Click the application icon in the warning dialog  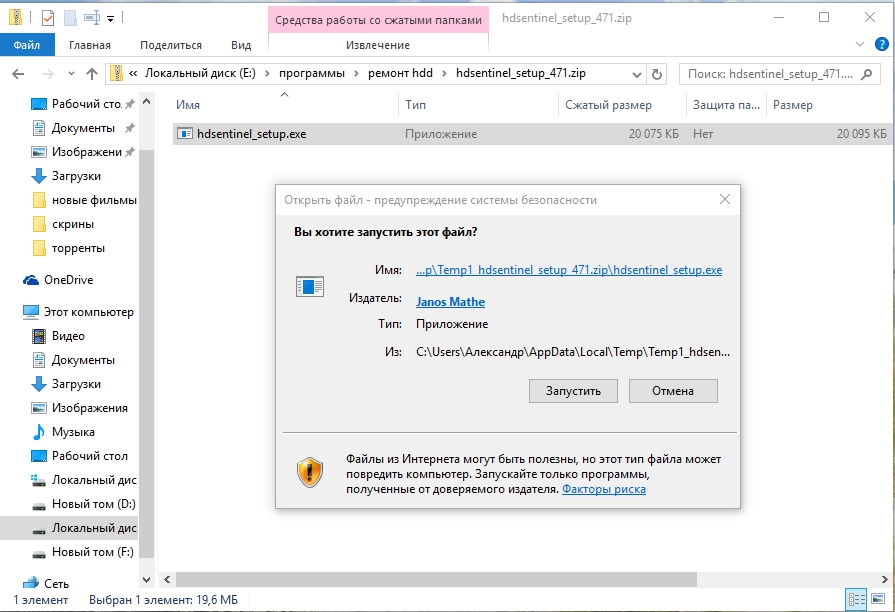309,287
